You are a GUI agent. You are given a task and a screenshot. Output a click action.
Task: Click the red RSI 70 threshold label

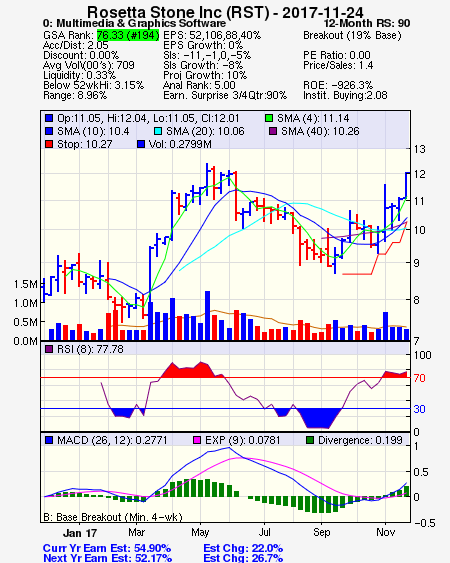coord(419,378)
